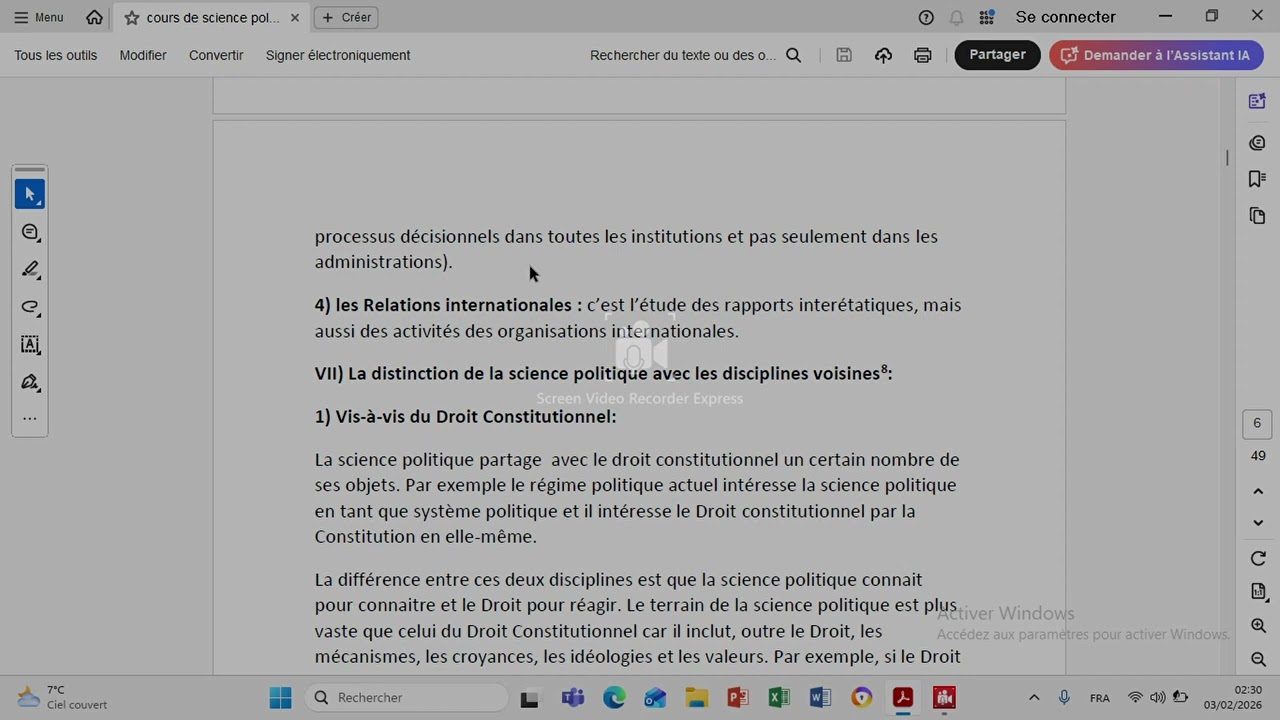Click the Save disk icon

tap(844, 55)
